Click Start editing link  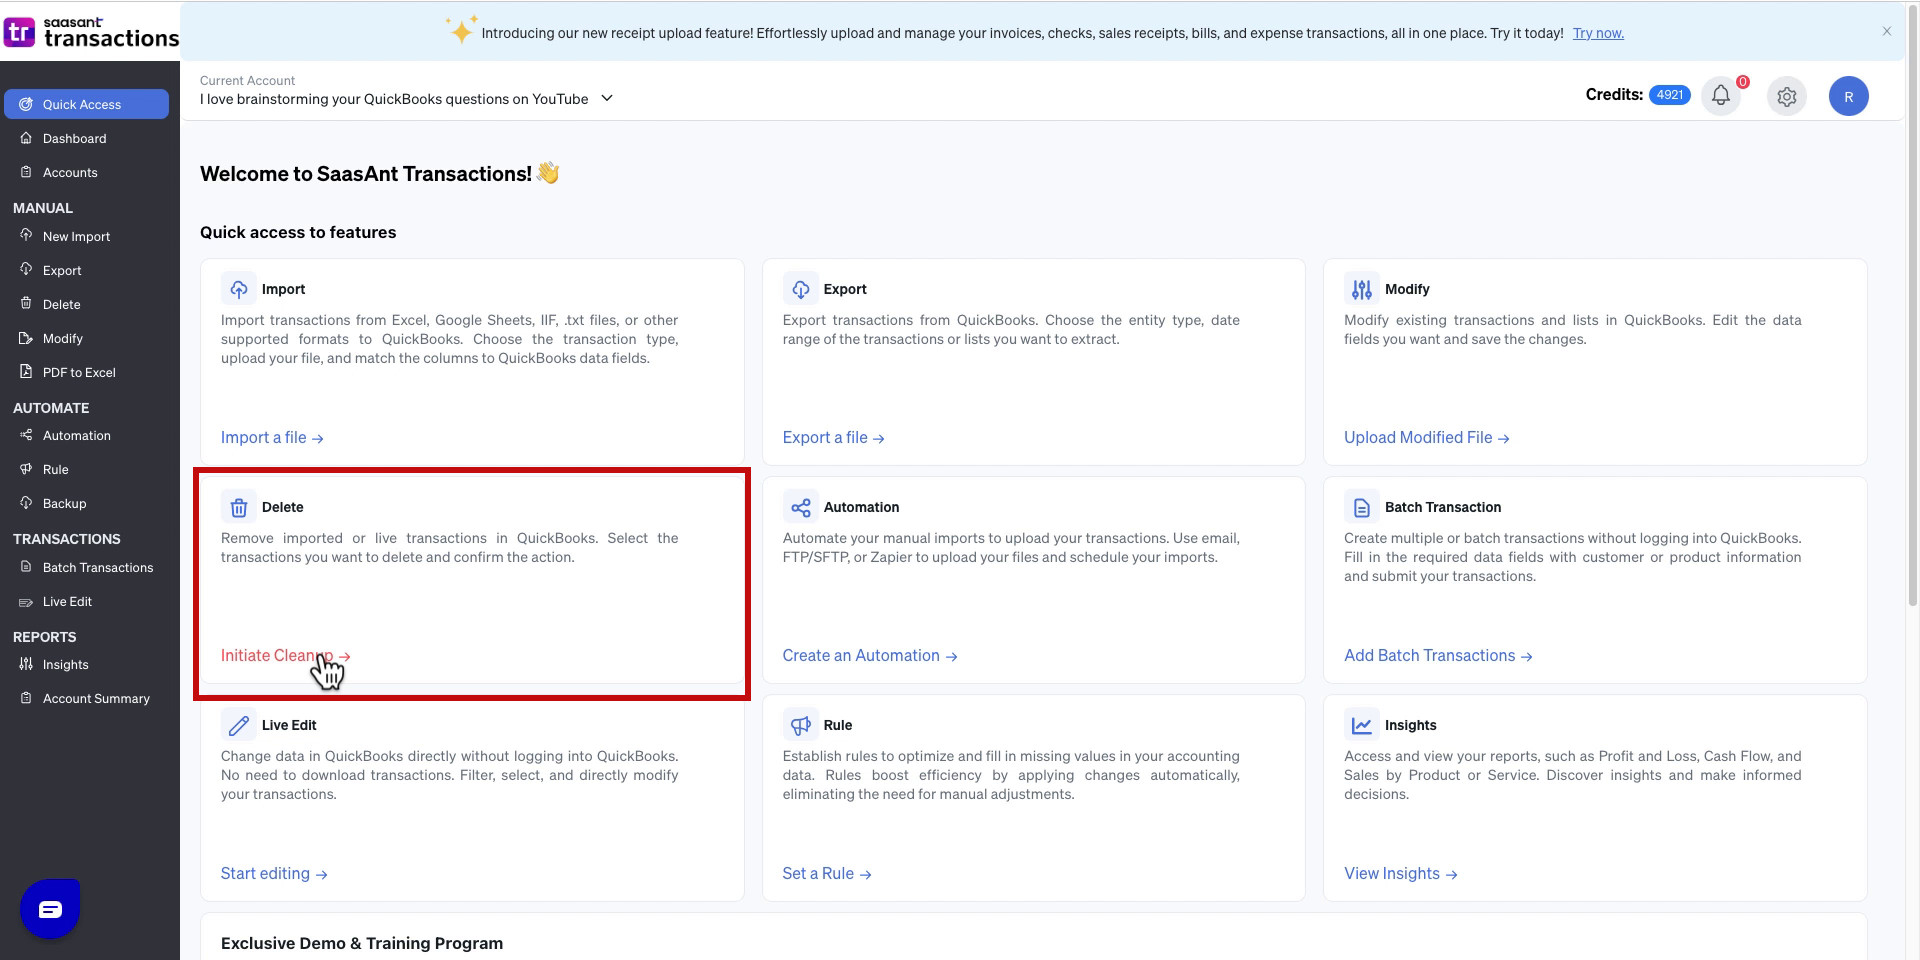274,873
